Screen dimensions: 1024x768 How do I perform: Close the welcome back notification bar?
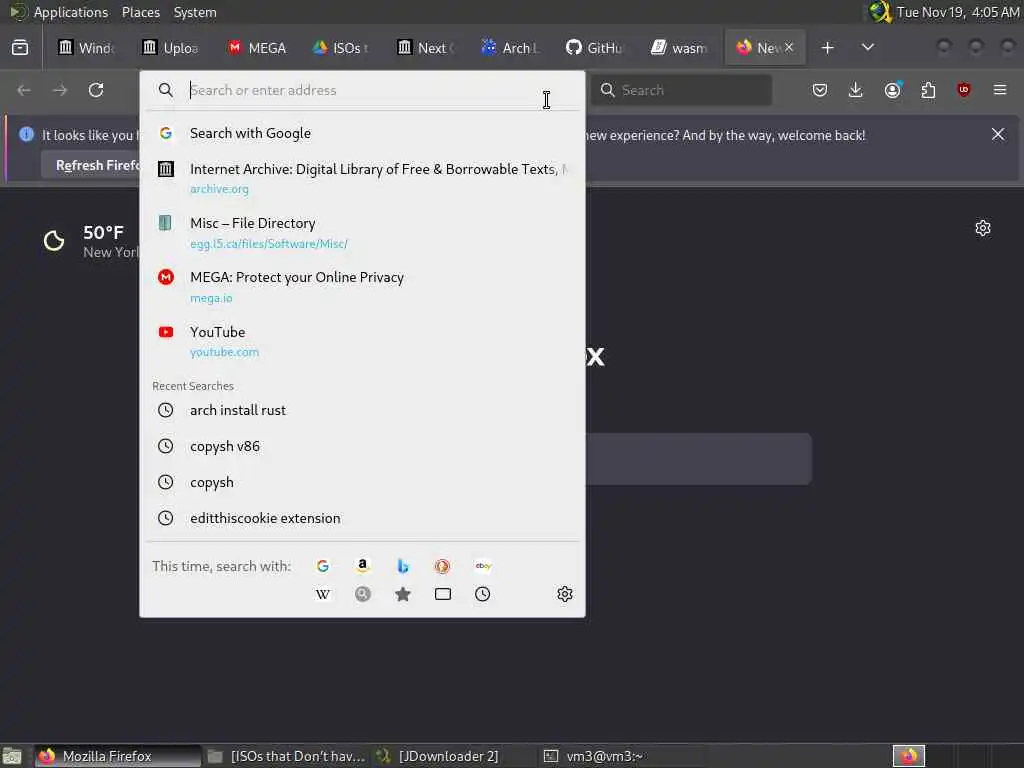(x=998, y=135)
